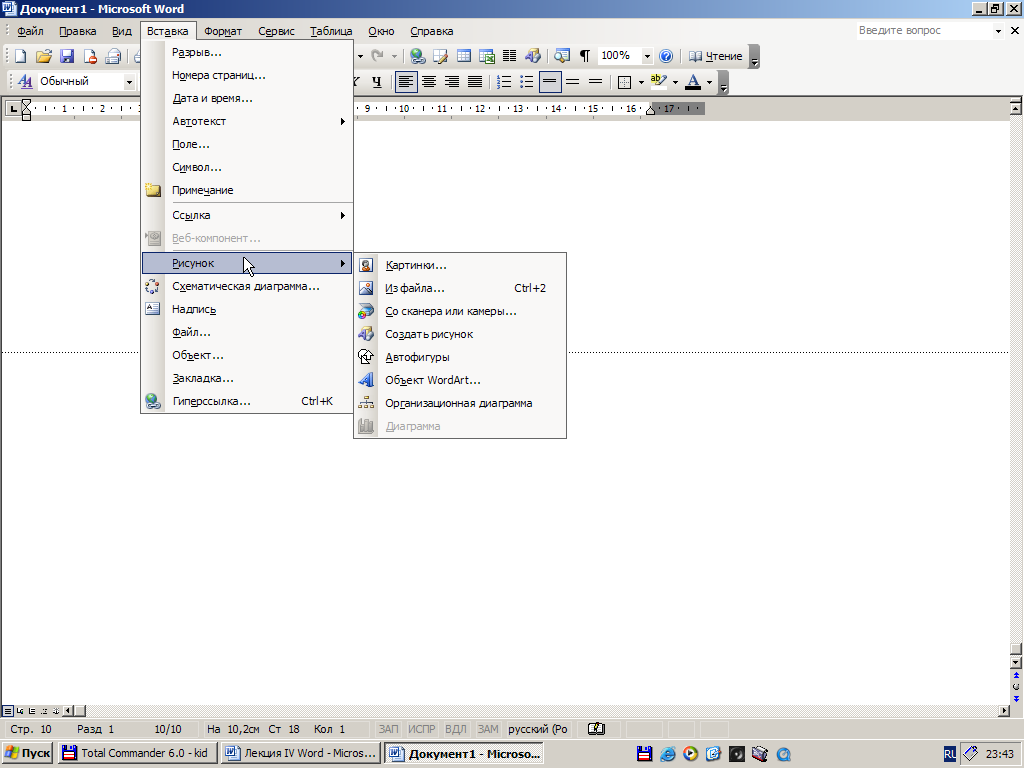Create a new blank document
Viewport: 1024px width, 768px height.
(20, 56)
